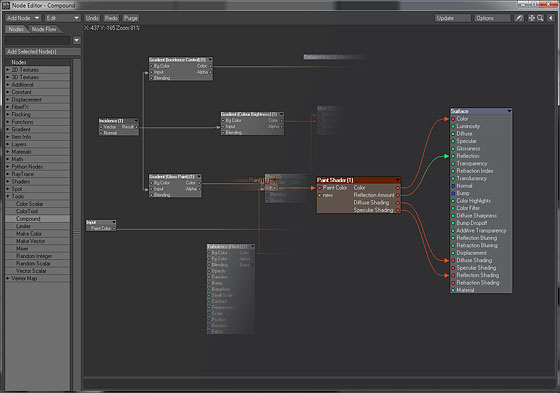Click the node search input field
560x393 pixels.
(38, 40)
